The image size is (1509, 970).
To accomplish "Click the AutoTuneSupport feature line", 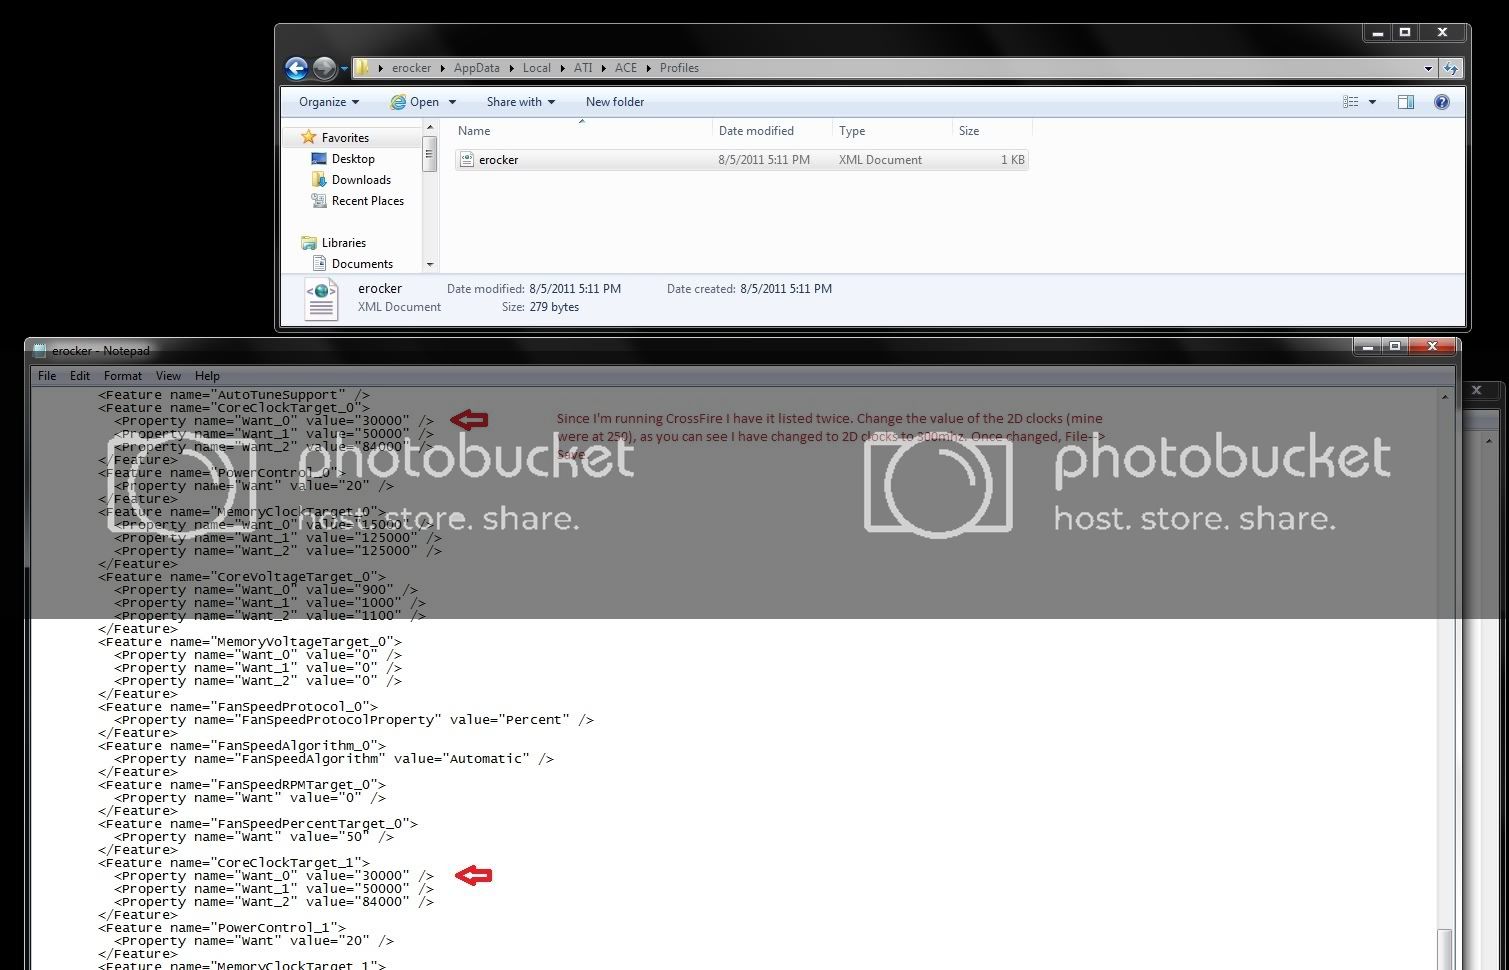I will coord(234,395).
